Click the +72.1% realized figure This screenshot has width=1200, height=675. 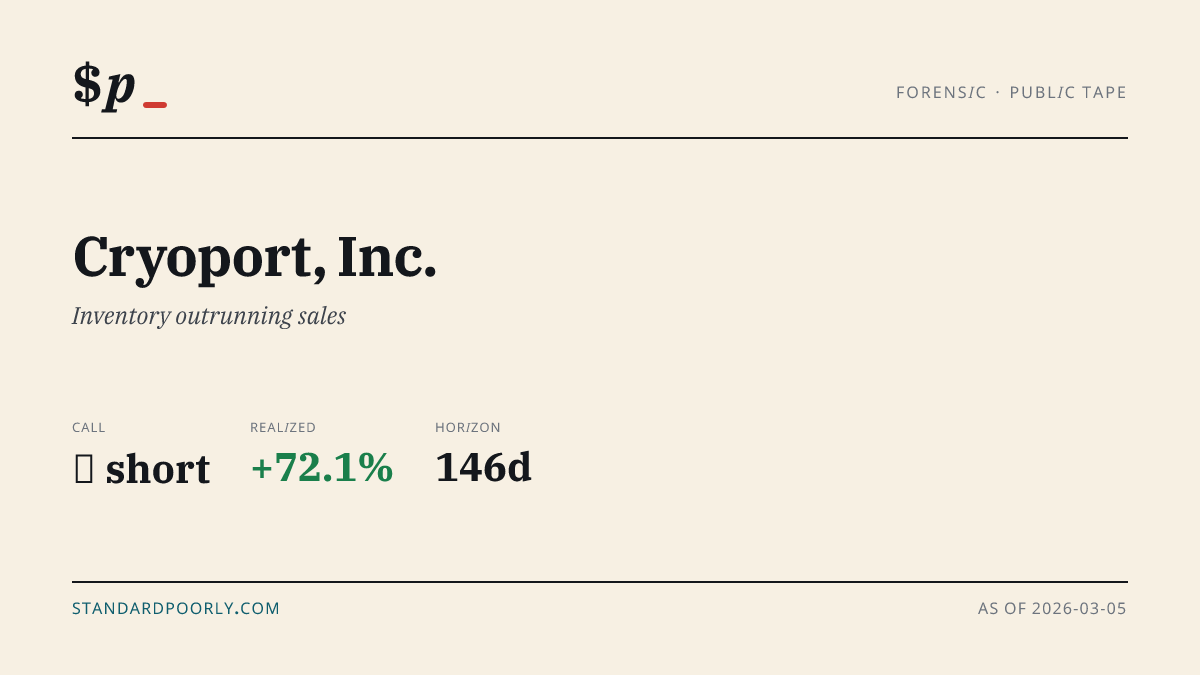pos(322,468)
